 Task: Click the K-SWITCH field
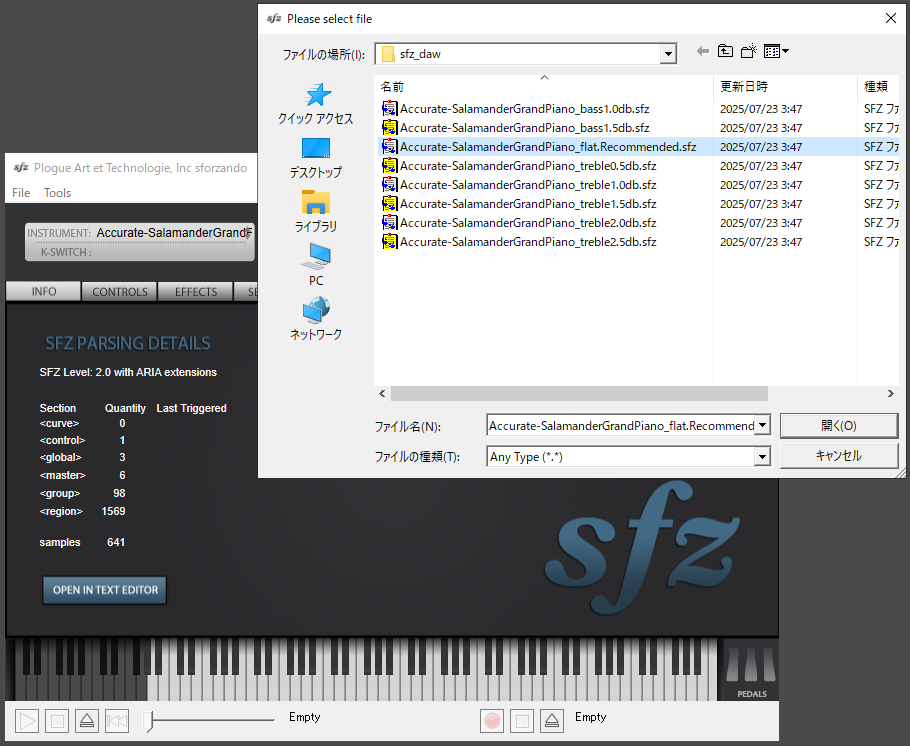click(x=139, y=252)
